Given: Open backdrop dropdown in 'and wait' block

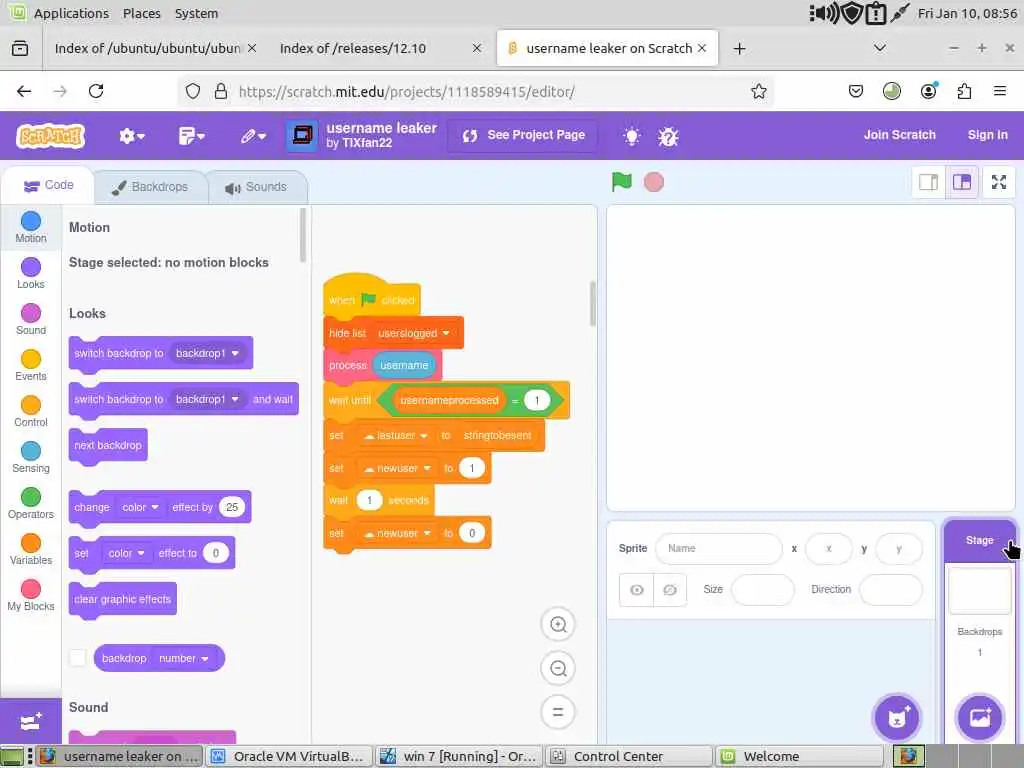Looking at the screenshot, I should [x=208, y=399].
